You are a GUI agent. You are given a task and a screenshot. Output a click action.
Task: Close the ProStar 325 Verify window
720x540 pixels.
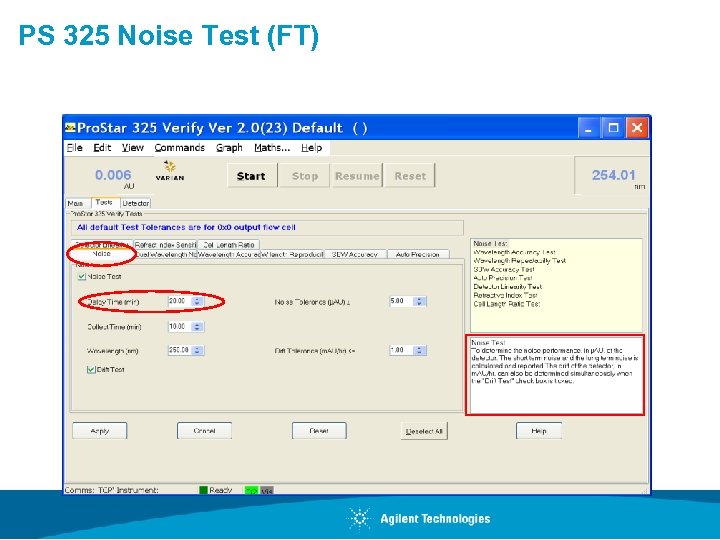[637, 128]
